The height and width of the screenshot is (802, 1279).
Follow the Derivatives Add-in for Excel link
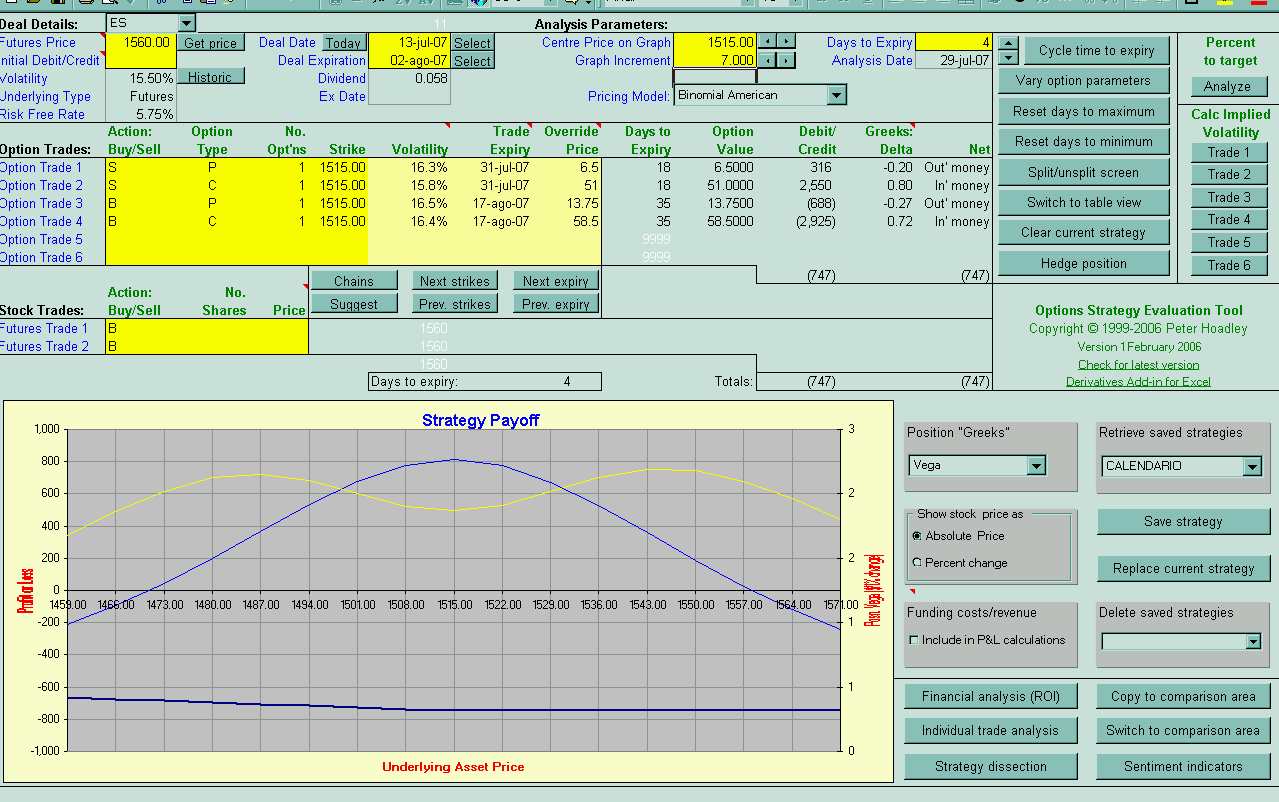[x=1138, y=382]
